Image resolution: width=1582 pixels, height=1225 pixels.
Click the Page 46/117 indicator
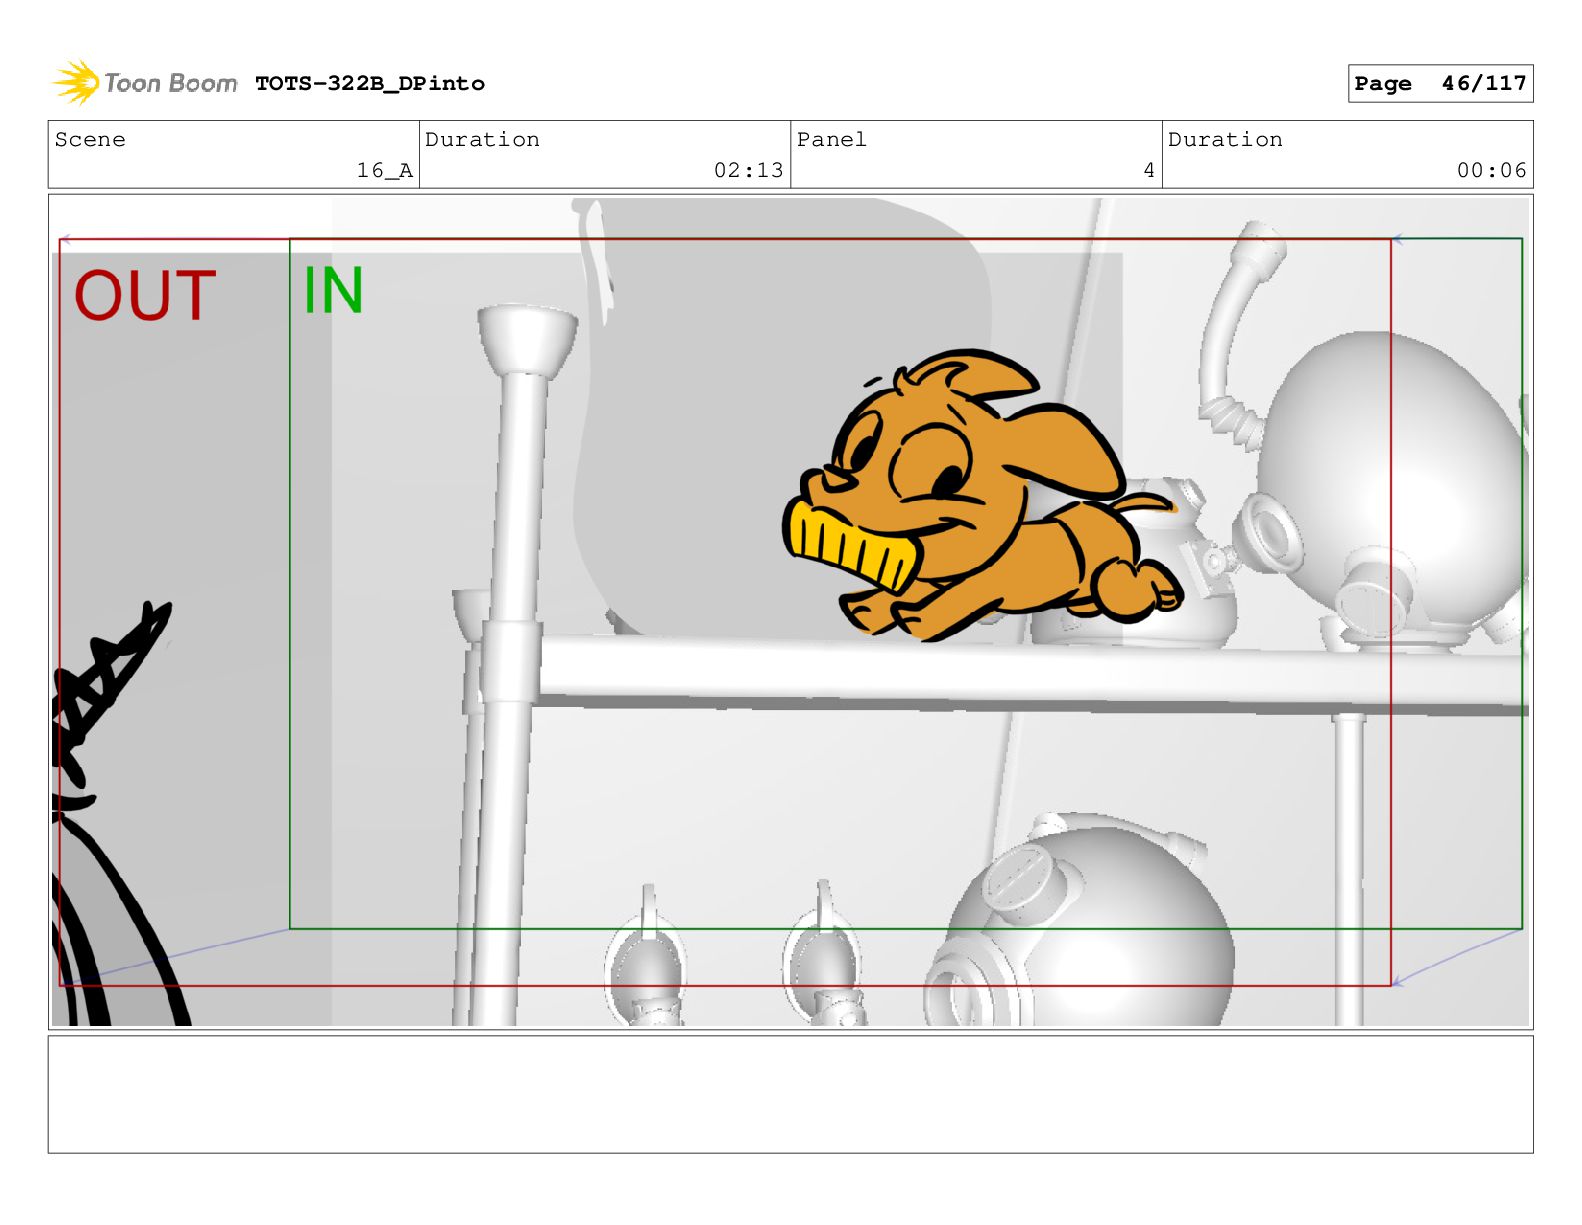click(x=1440, y=84)
